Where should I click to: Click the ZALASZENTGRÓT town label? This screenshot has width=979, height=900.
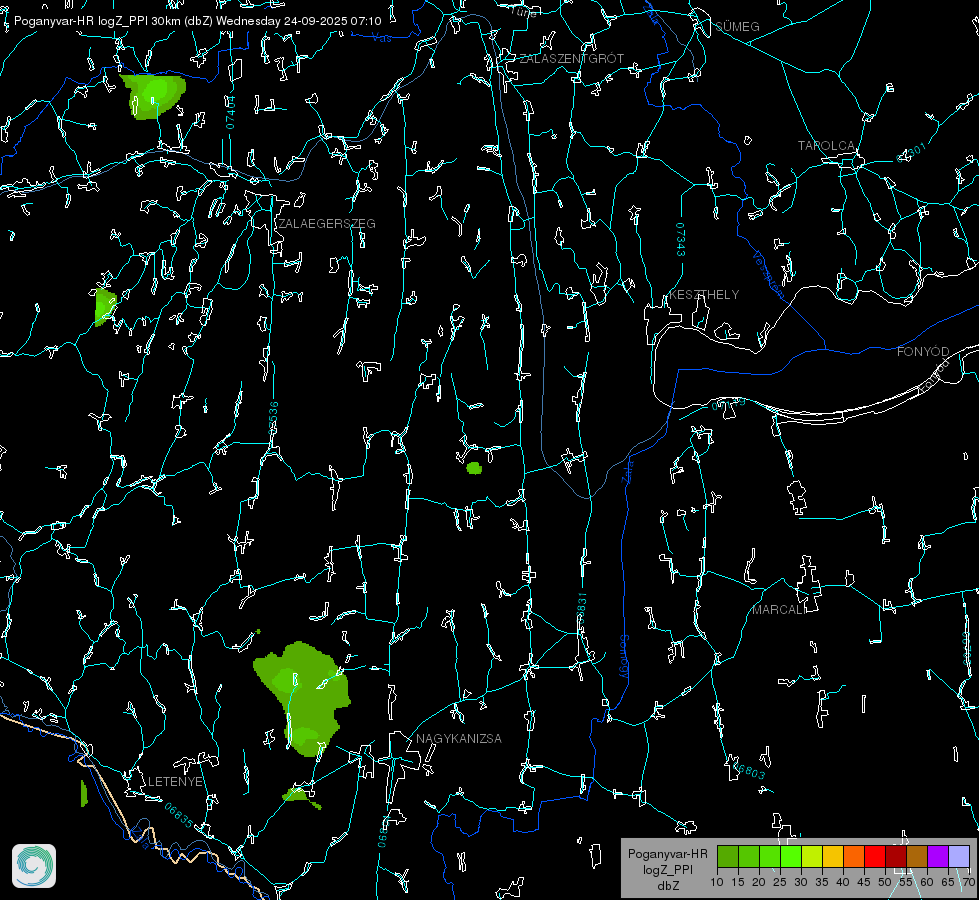point(571,59)
